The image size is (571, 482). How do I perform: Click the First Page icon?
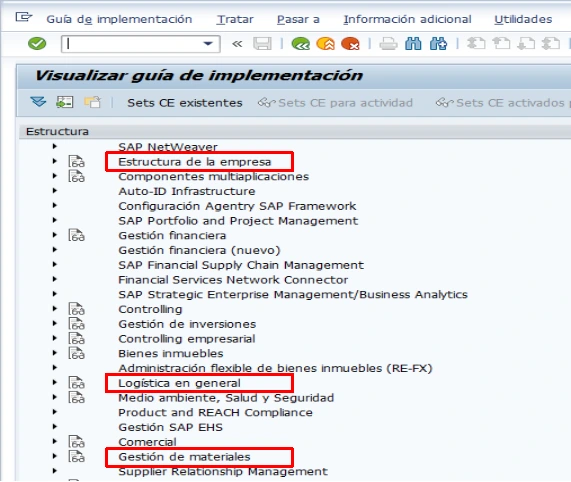[476, 44]
